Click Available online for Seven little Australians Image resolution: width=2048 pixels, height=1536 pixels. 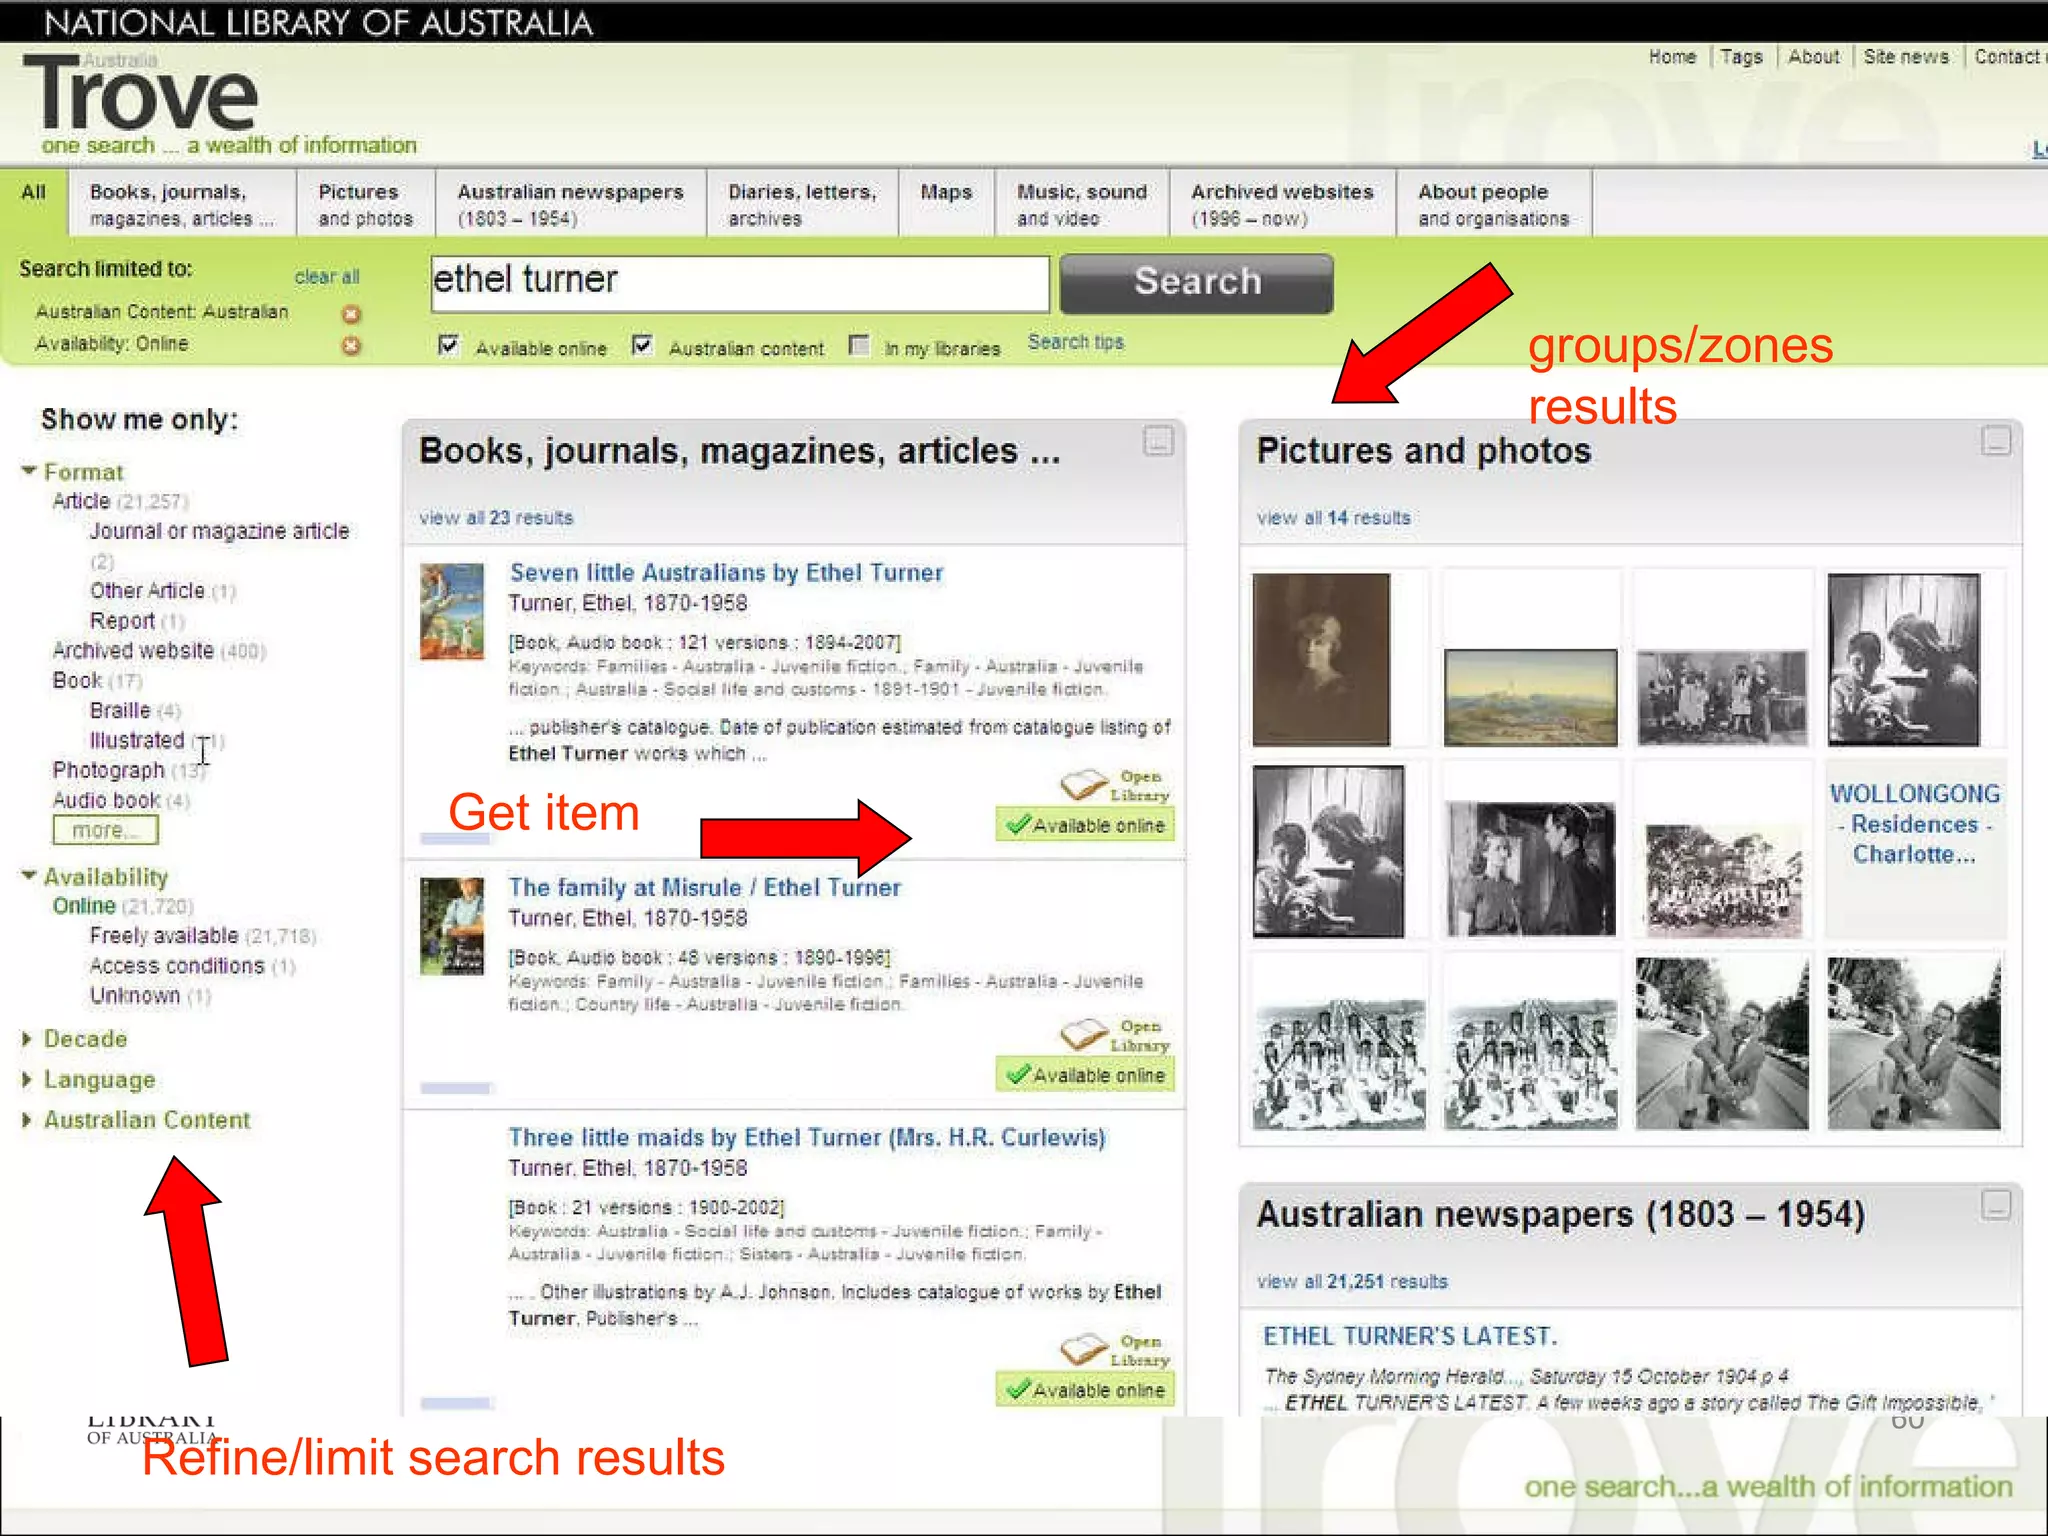pyautogui.click(x=1085, y=825)
